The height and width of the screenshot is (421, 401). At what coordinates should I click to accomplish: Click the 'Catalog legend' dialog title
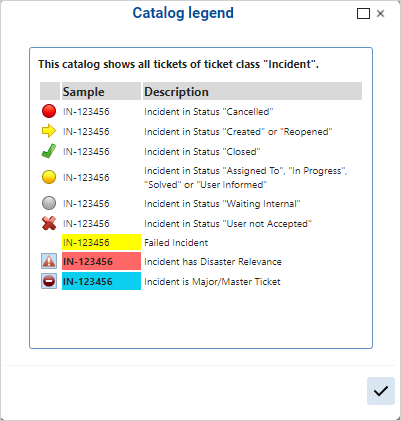click(x=183, y=13)
